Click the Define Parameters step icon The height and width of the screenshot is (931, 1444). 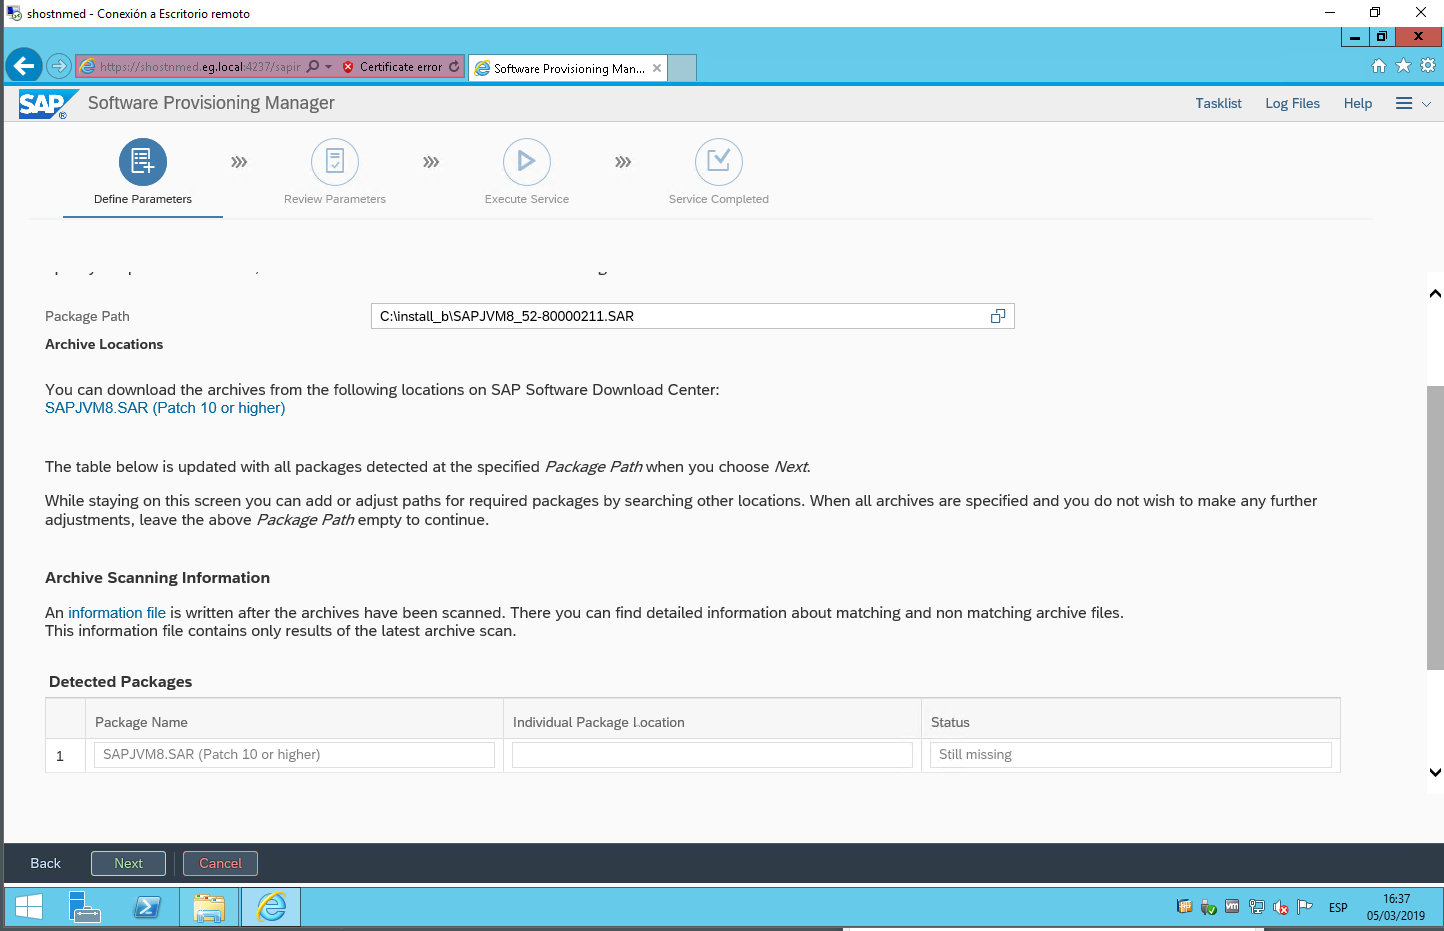tap(143, 162)
